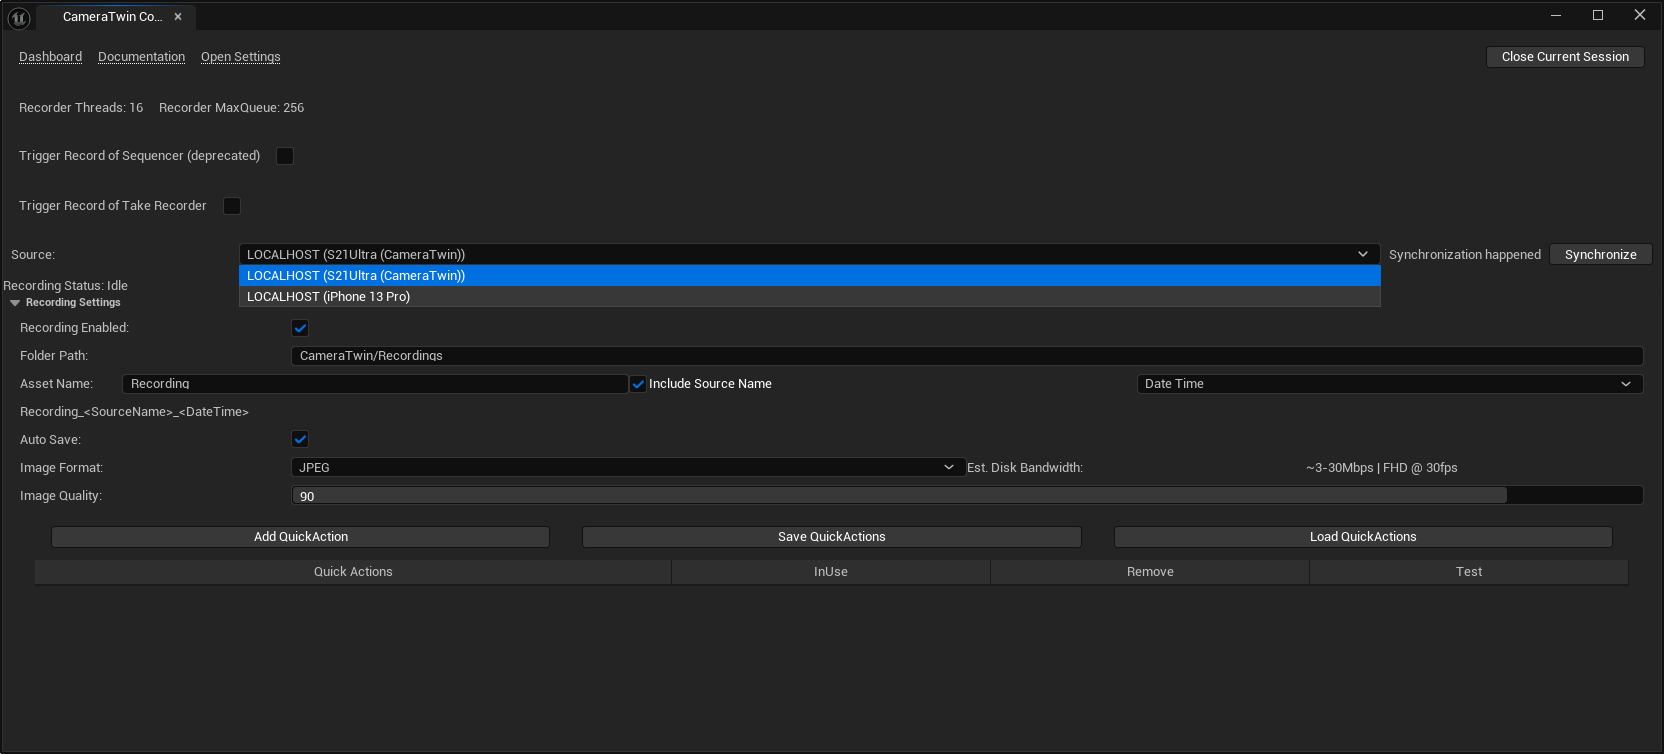
Task: Open the Dashboard link
Action: tap(50, 57)
